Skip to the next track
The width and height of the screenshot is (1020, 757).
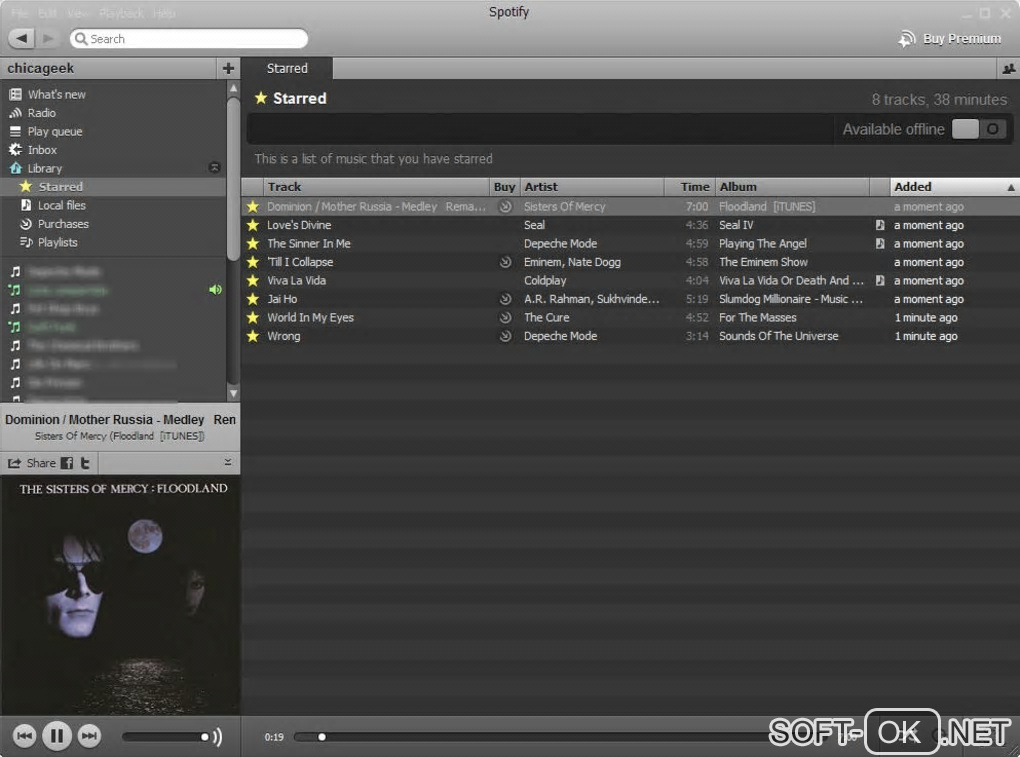click(89, 736)
